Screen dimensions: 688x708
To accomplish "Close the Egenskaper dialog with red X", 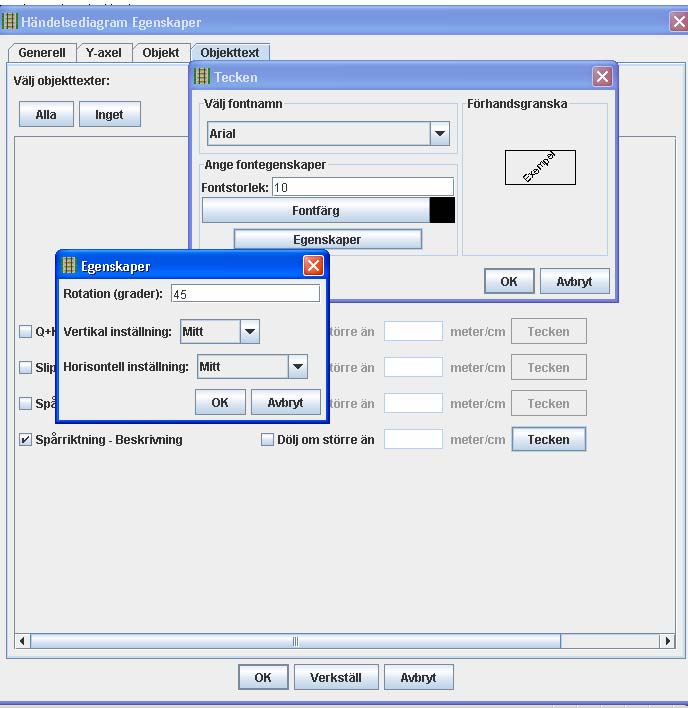I will coord(313,266).
